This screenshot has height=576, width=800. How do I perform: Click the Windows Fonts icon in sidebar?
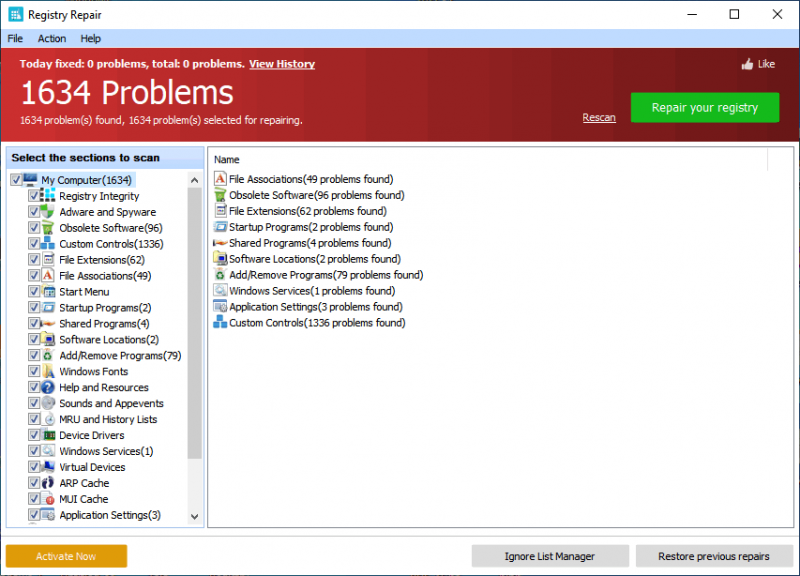49,371
